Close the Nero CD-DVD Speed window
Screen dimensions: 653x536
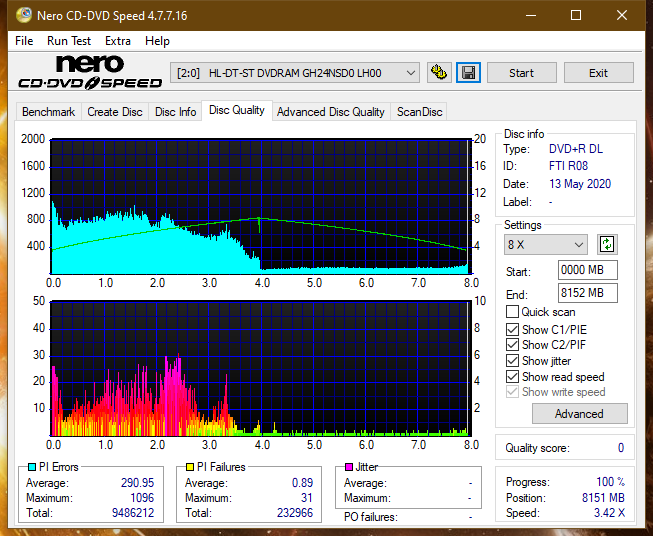click(x=622, y=15)
